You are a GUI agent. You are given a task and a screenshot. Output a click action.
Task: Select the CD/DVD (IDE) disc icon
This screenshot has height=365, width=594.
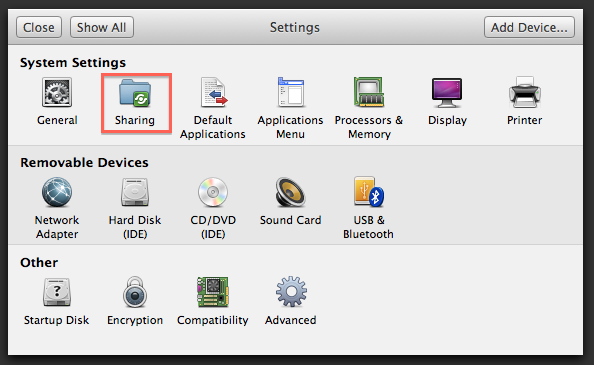[213, 192]
